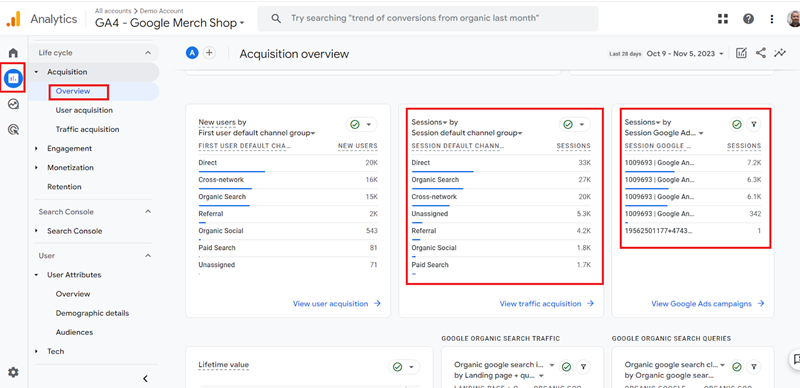800x388 pixels.
Task: Open Session default channel group dropdown
Action: tap(467, 133)
